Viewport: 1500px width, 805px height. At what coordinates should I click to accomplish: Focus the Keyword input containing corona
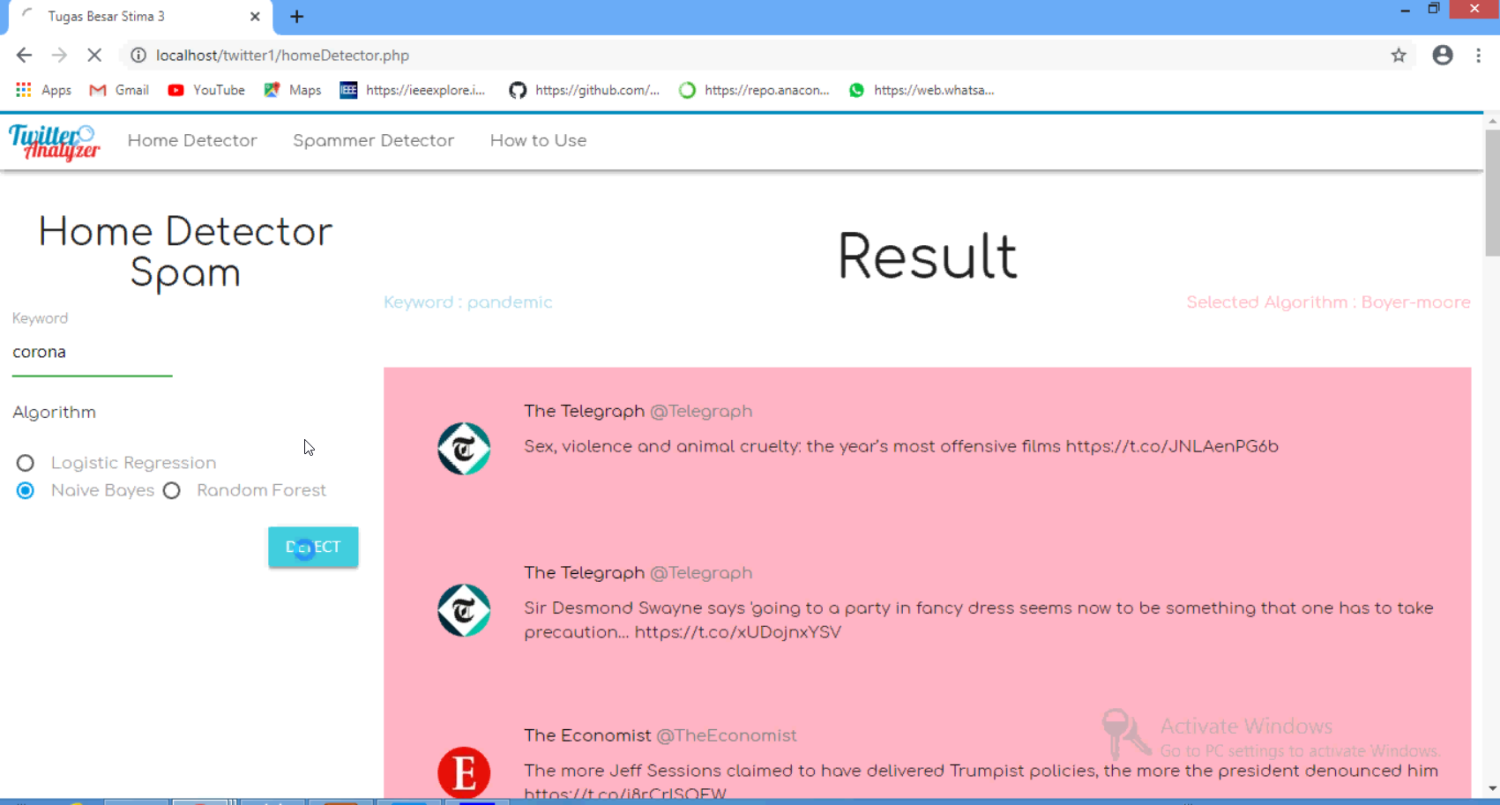click(x=92, y=353)
